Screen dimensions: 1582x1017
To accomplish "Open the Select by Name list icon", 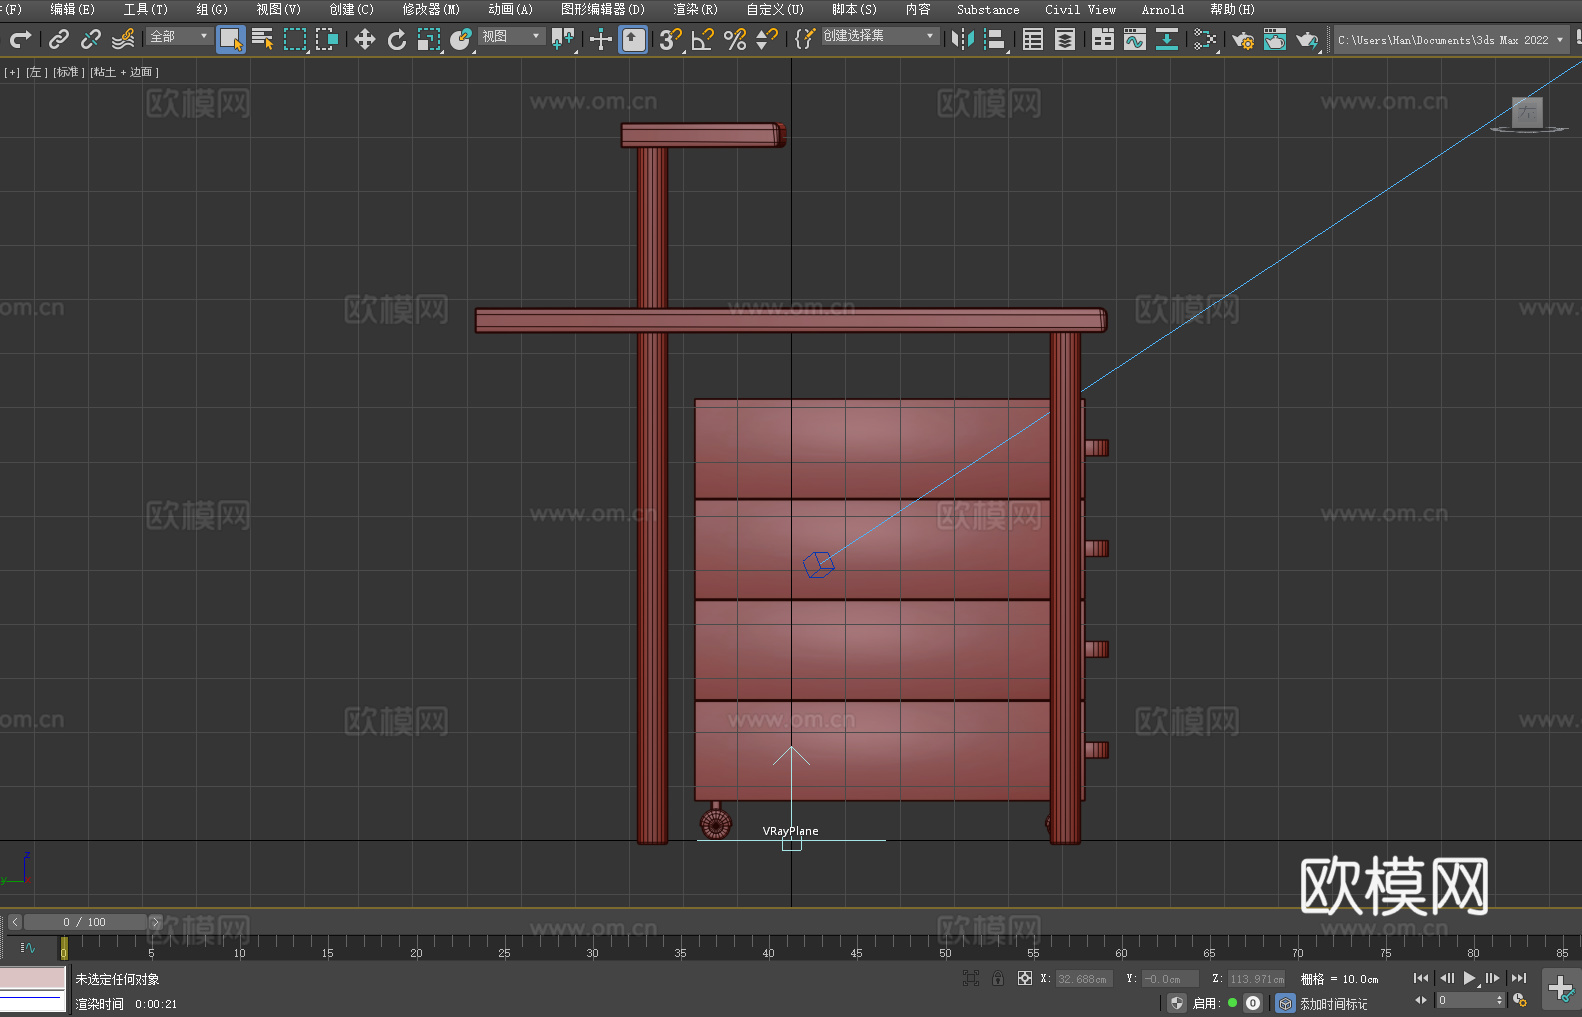I will (x=263, y=39).
